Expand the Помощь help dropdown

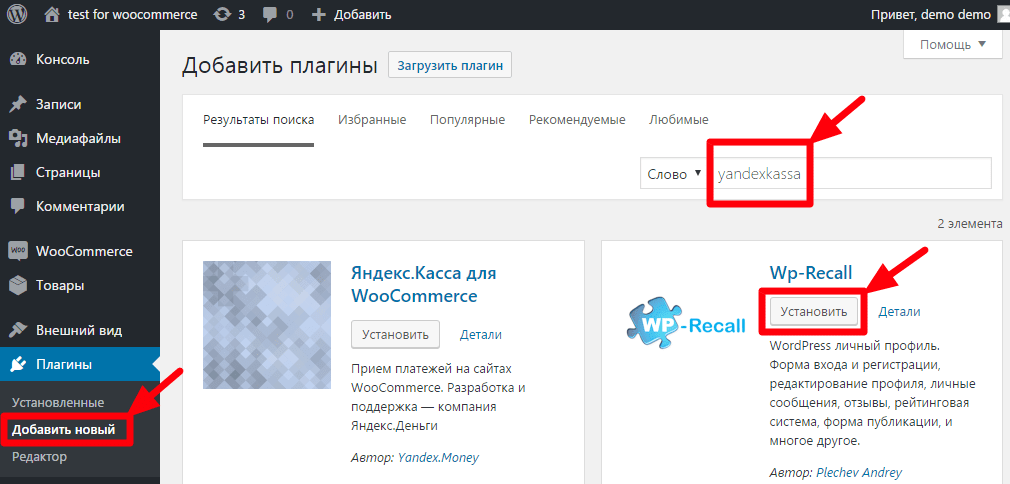pyautogui.click(x=953, y=44)
